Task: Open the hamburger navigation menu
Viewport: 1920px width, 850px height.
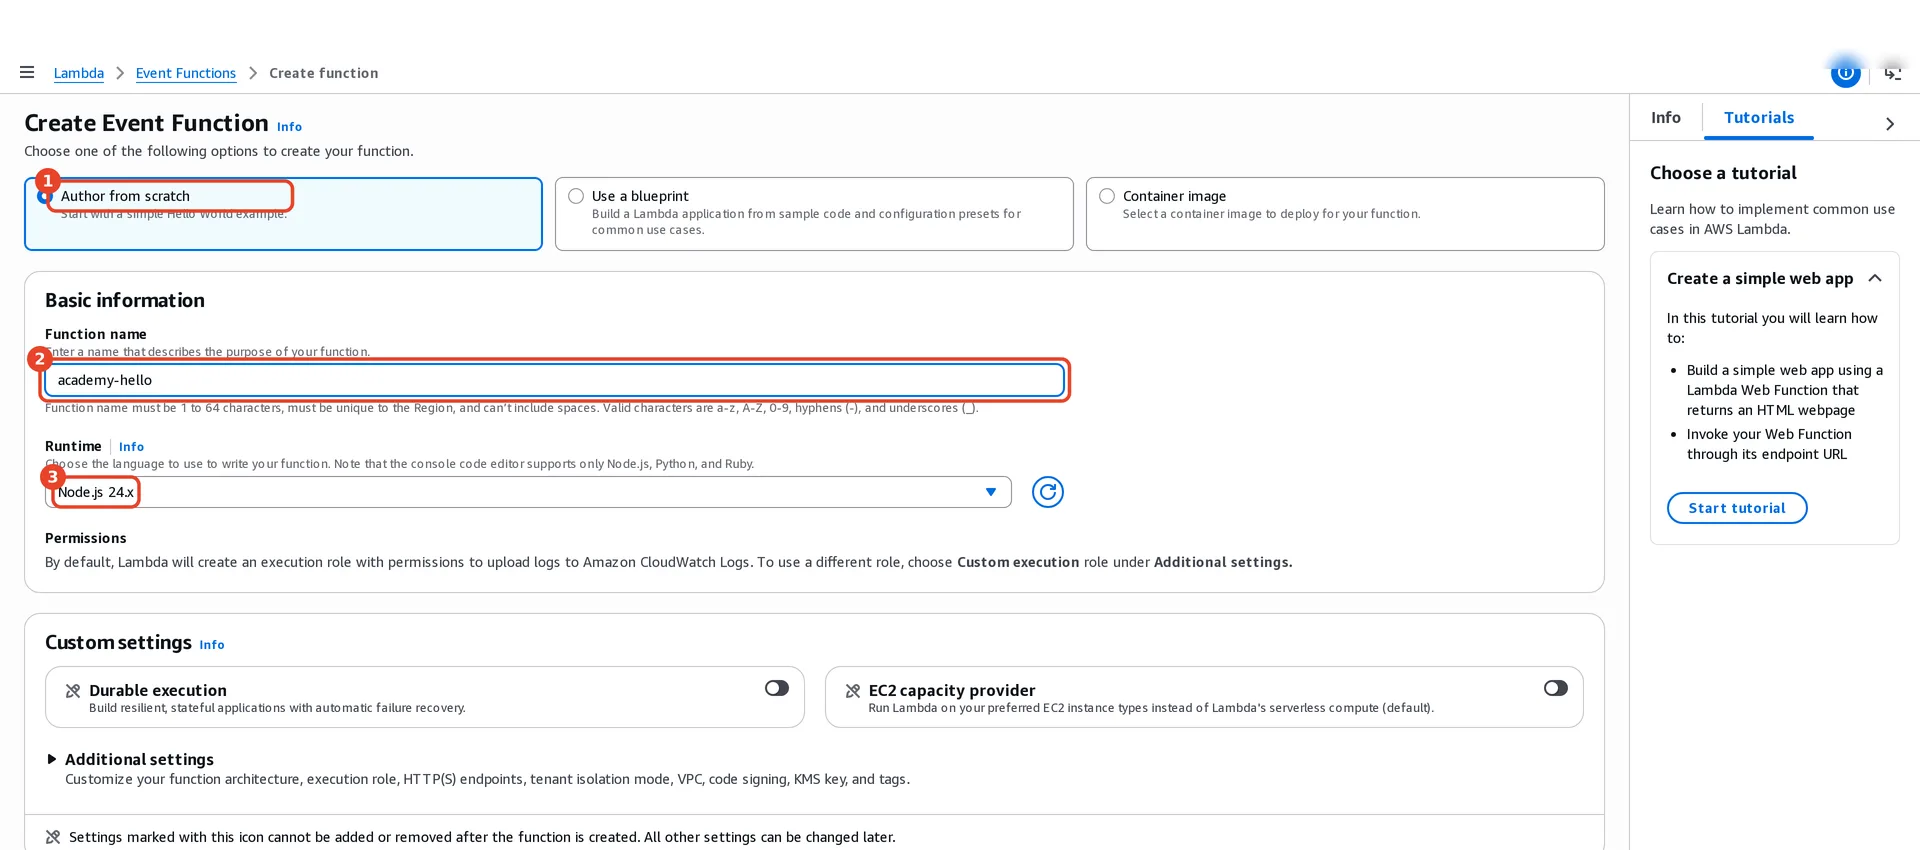Action: (27, 72)
